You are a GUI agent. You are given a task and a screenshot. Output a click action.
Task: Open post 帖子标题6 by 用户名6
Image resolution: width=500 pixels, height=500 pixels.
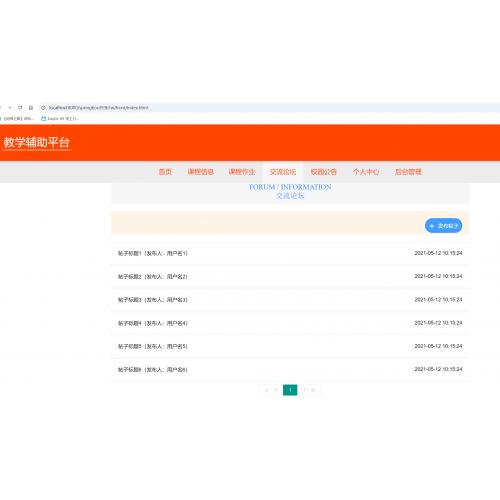(290, 369)
